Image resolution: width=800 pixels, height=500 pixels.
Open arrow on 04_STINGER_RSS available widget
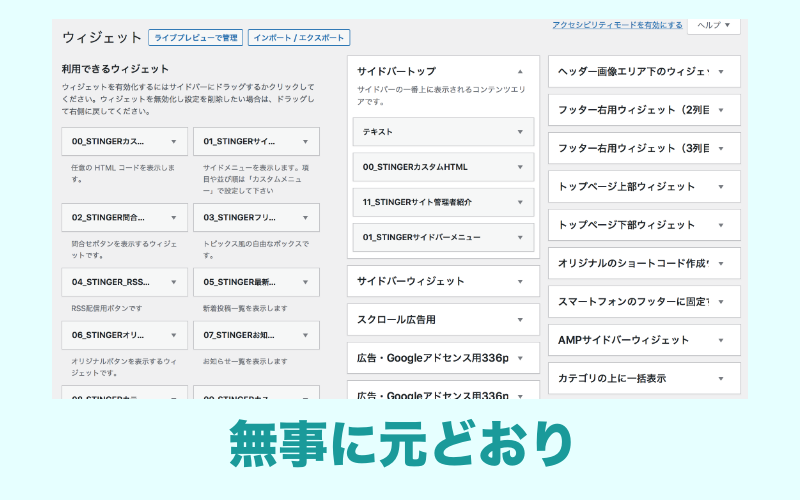tap(174, 282)
